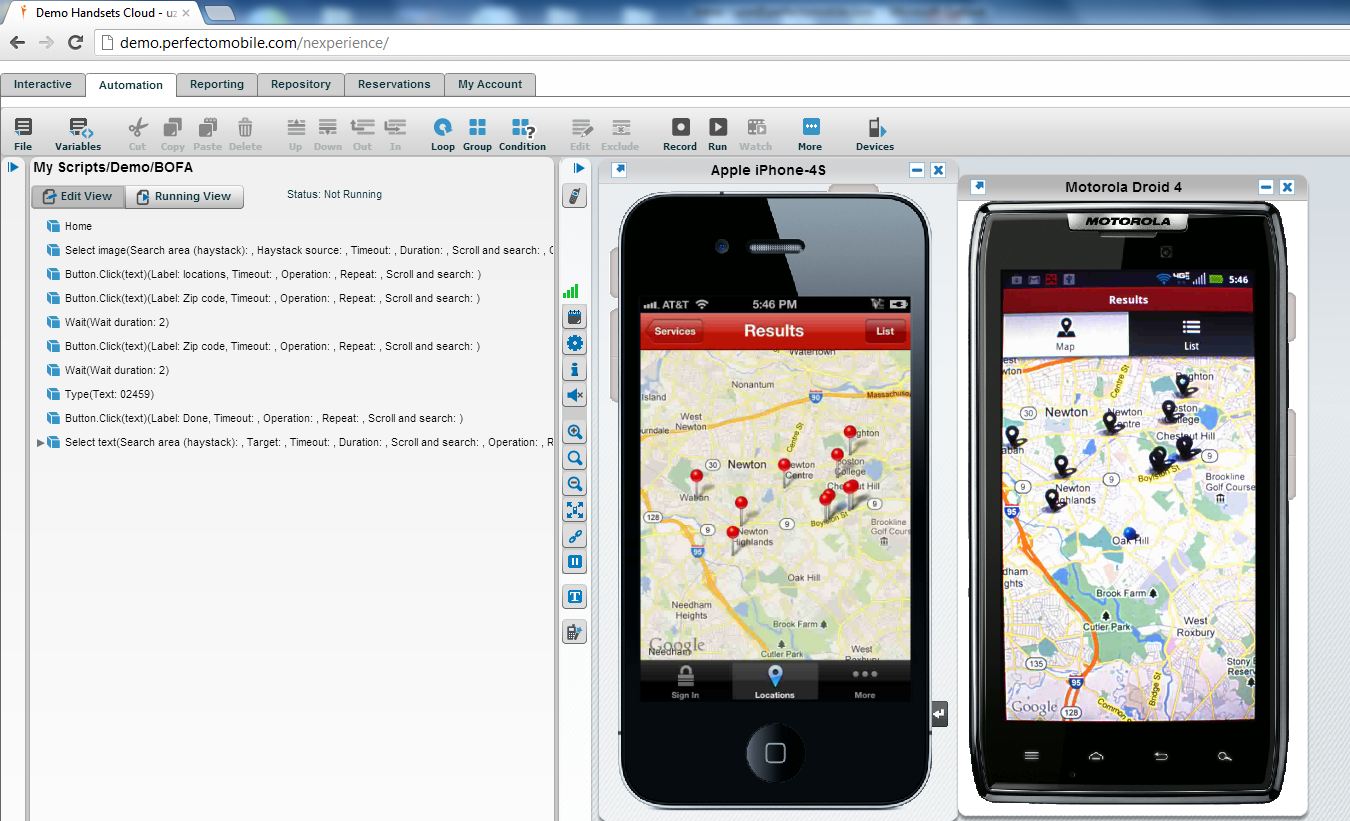
Task: Click the handset icon in vertical toolbar
Action: 575,196
